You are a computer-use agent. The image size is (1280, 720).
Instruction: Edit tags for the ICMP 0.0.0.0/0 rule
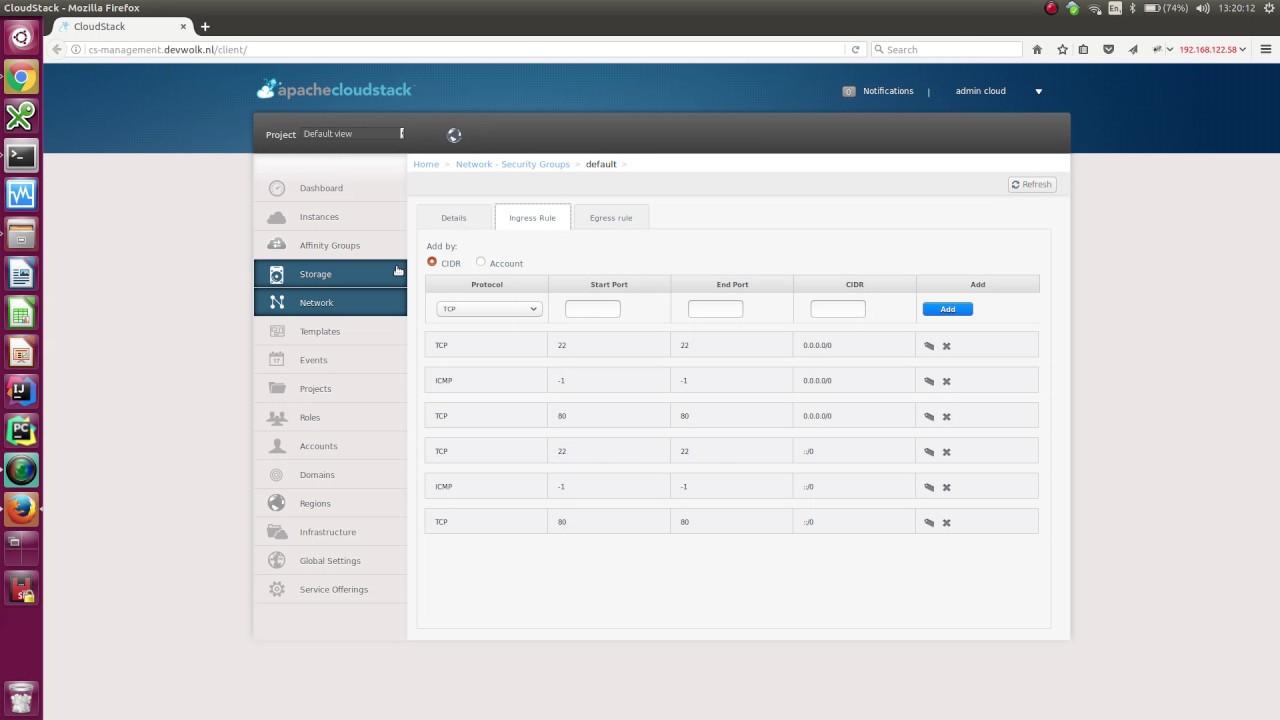929,381
